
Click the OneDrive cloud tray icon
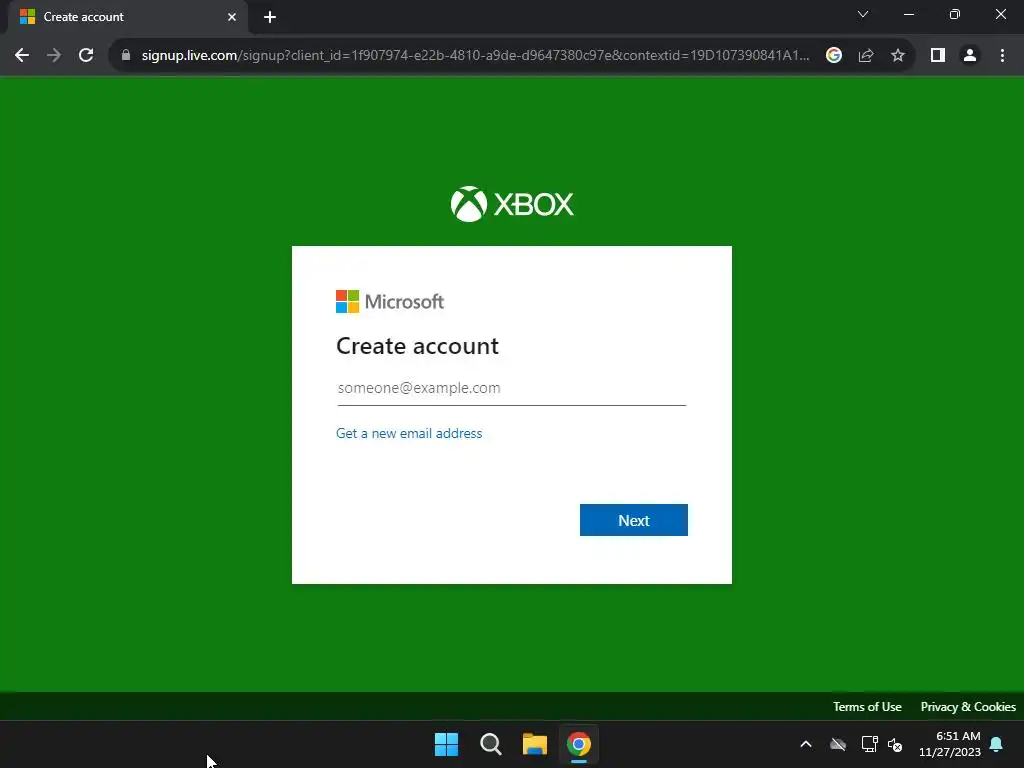click(x=838, y=744)
